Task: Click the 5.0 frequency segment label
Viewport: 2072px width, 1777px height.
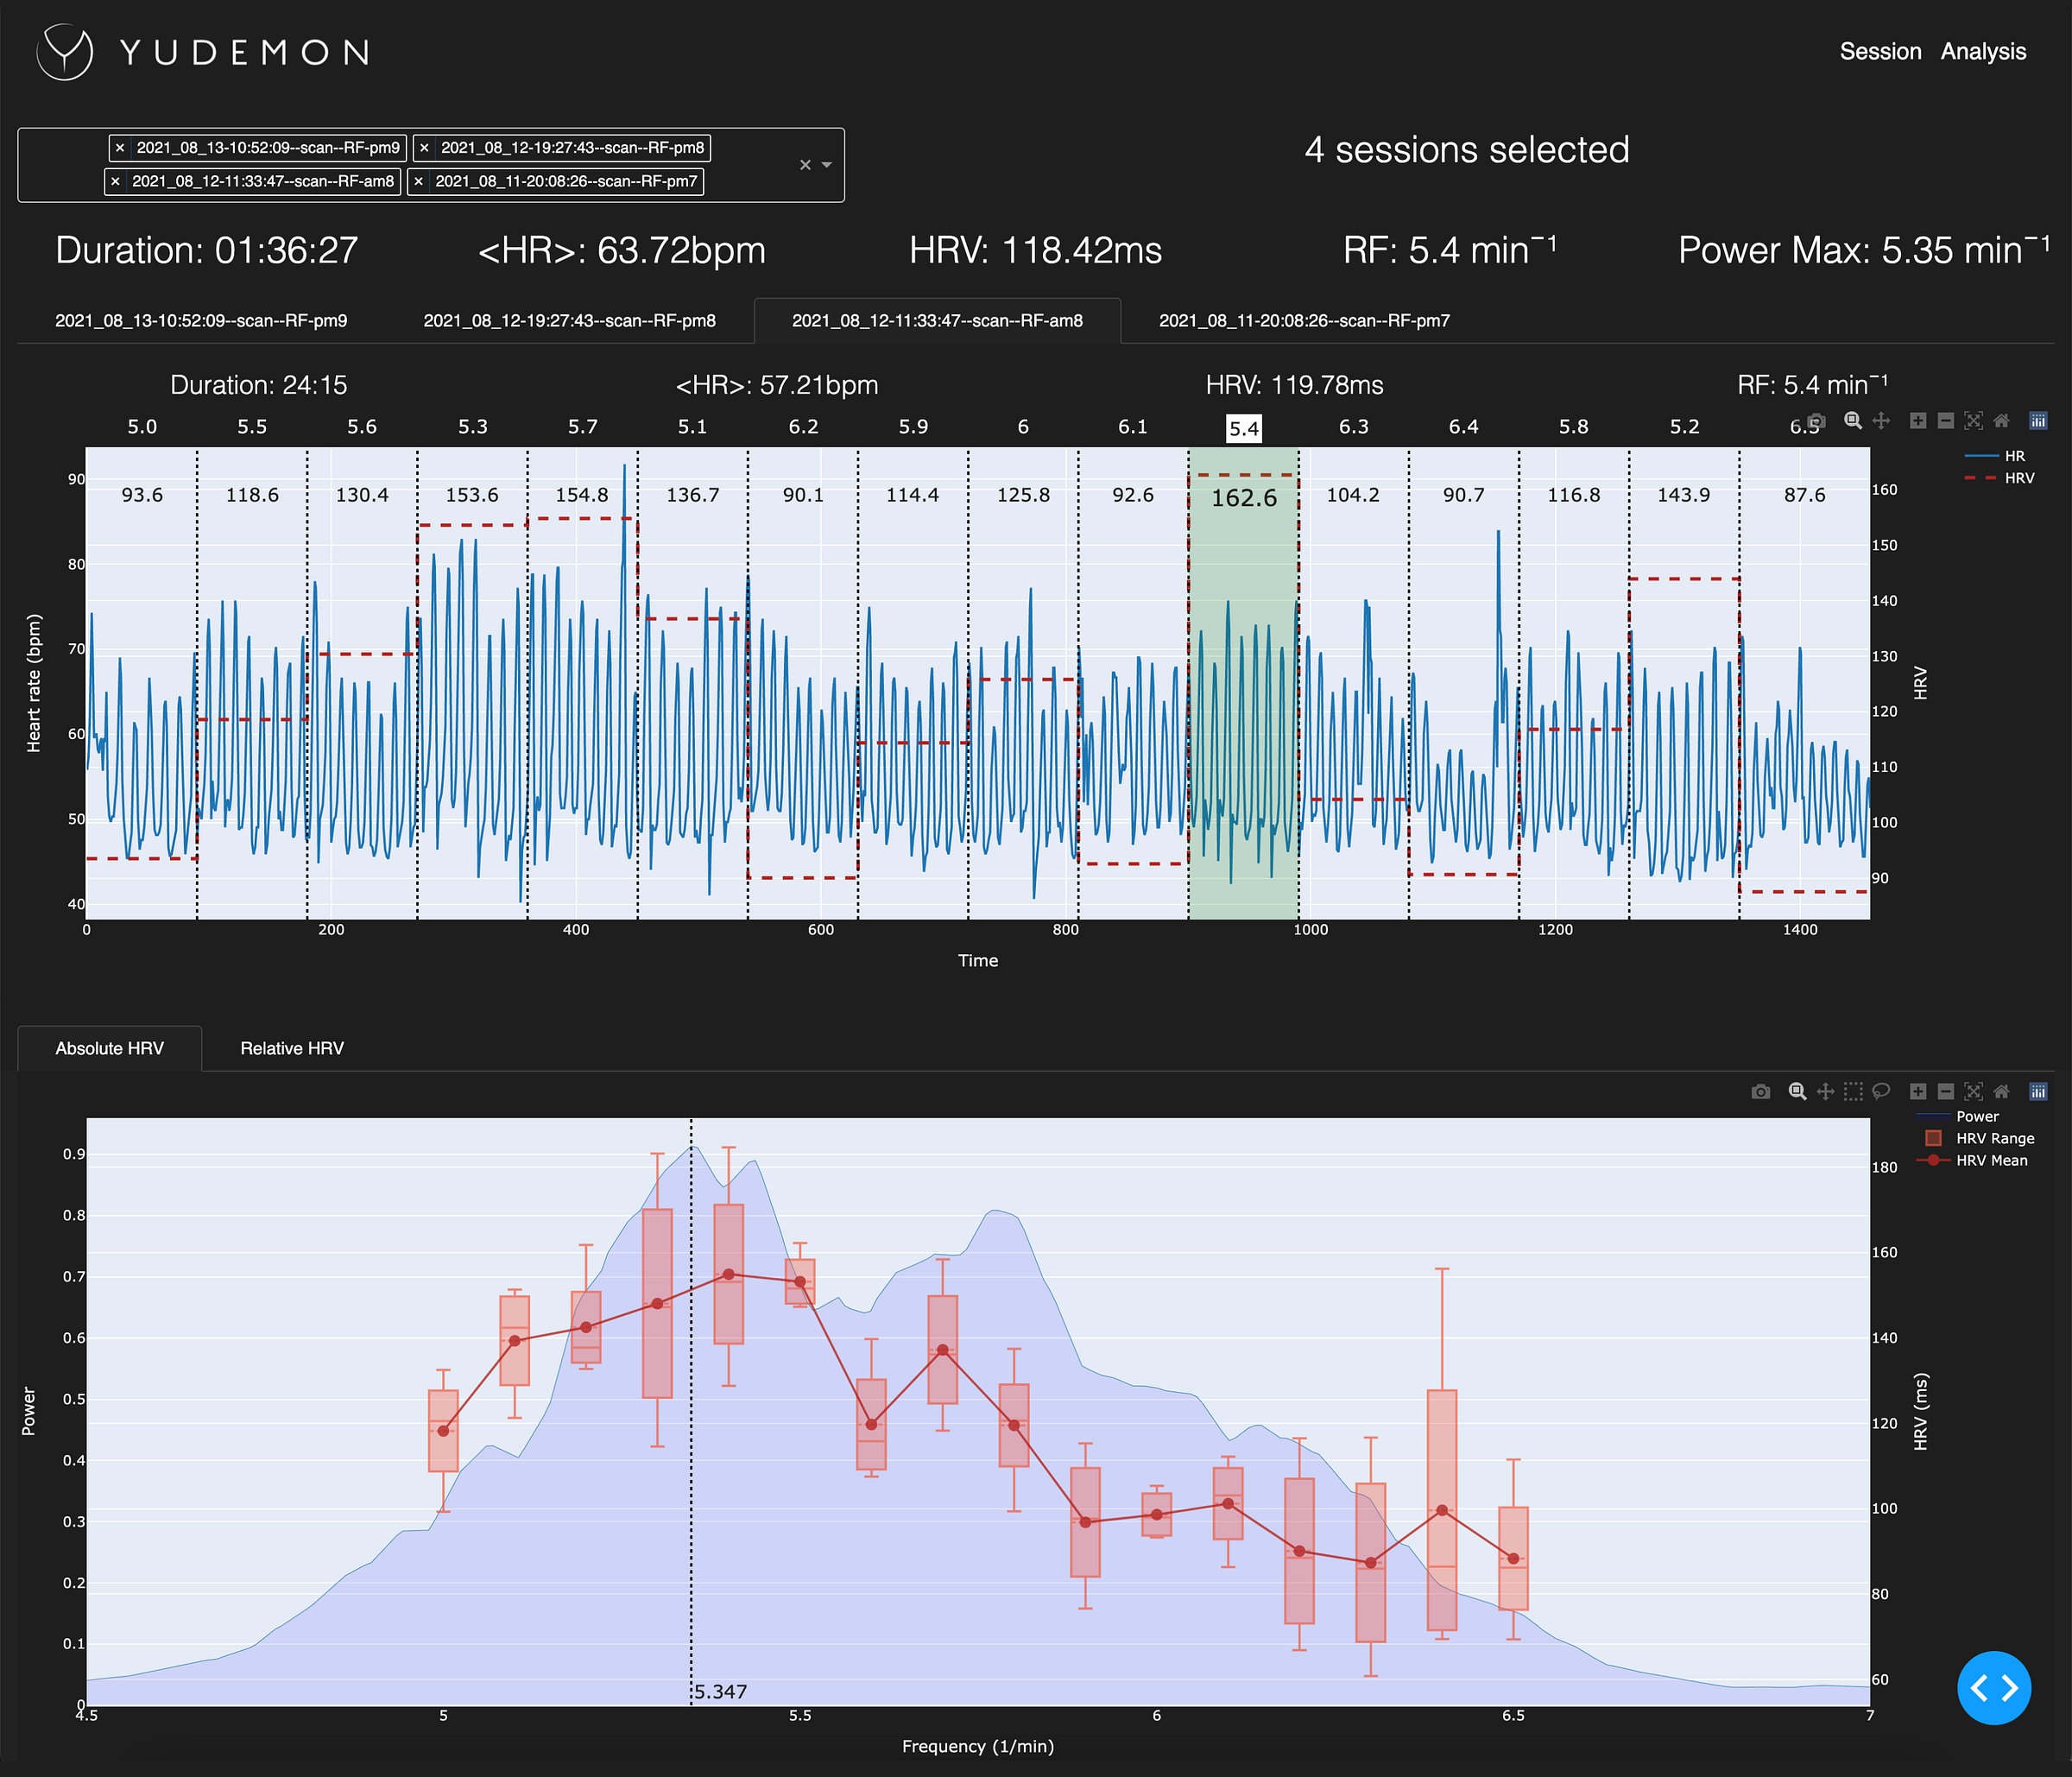Action: pyautogui.click(x=142, y=427)
